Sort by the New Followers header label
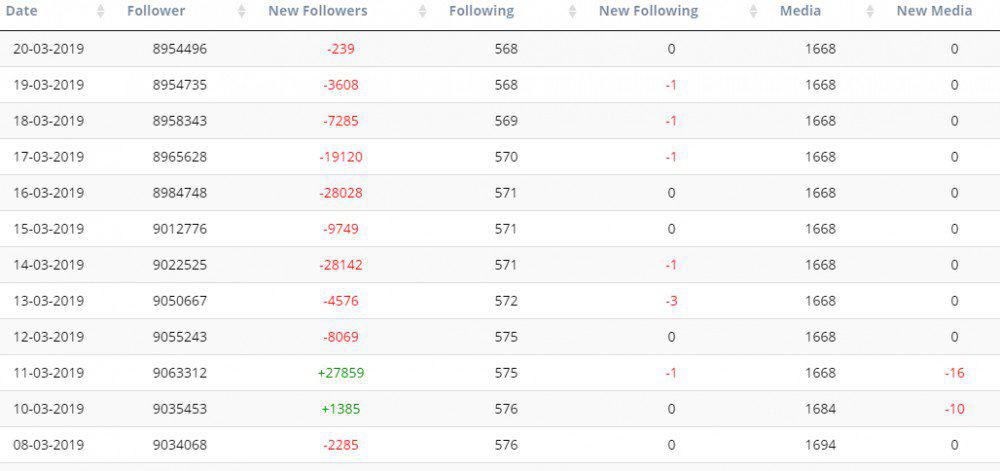The image size is (1000, 471). point(317,11)
